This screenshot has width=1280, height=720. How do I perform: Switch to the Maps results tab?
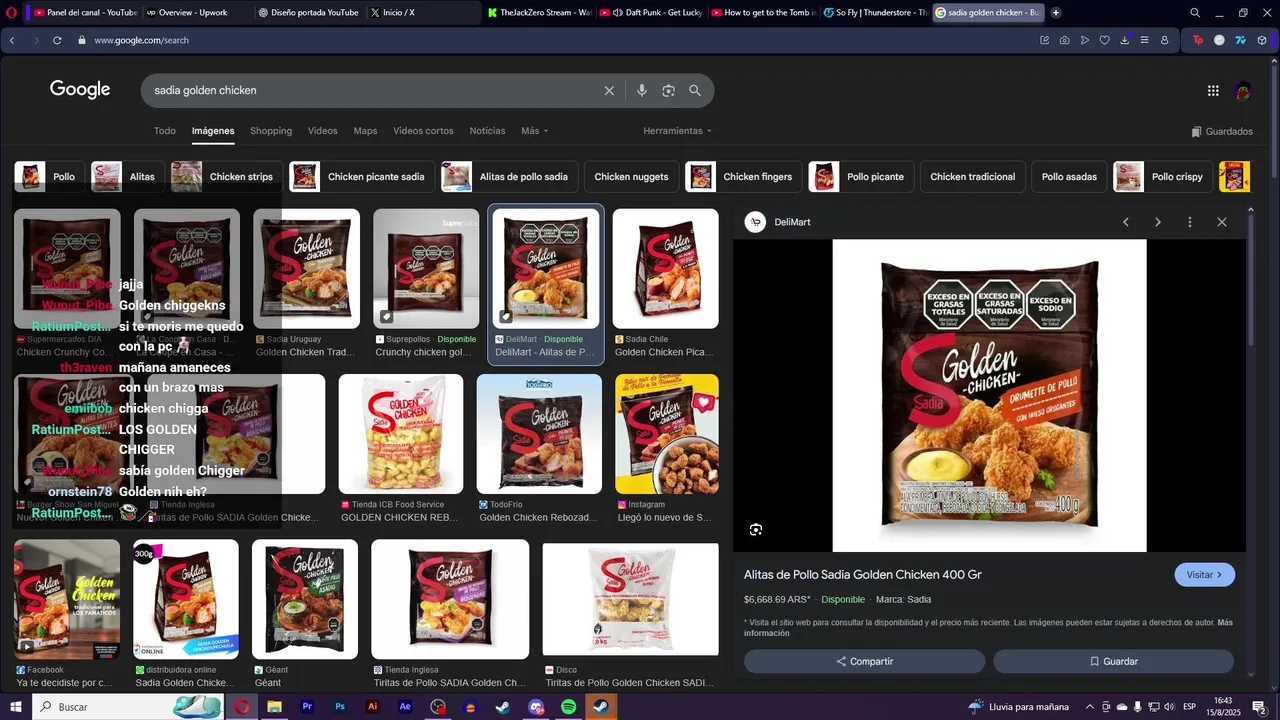coord(365,131)
